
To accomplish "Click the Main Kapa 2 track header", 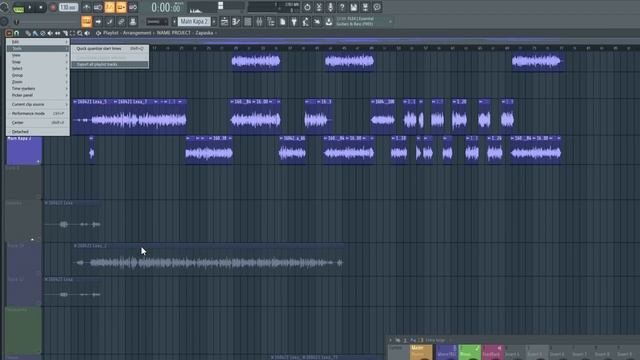I will point(24,150).
